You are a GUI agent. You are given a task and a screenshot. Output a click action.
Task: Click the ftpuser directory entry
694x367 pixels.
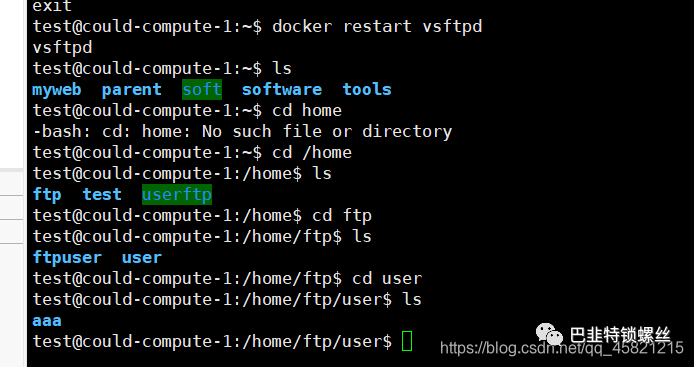67,258
